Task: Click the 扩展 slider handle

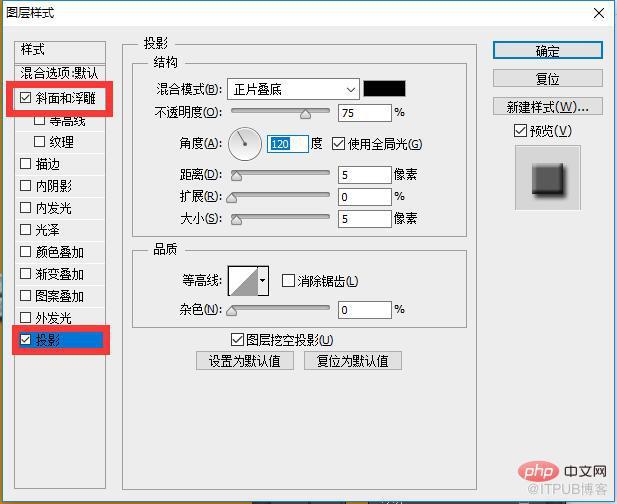Action: tap(232, 198)
